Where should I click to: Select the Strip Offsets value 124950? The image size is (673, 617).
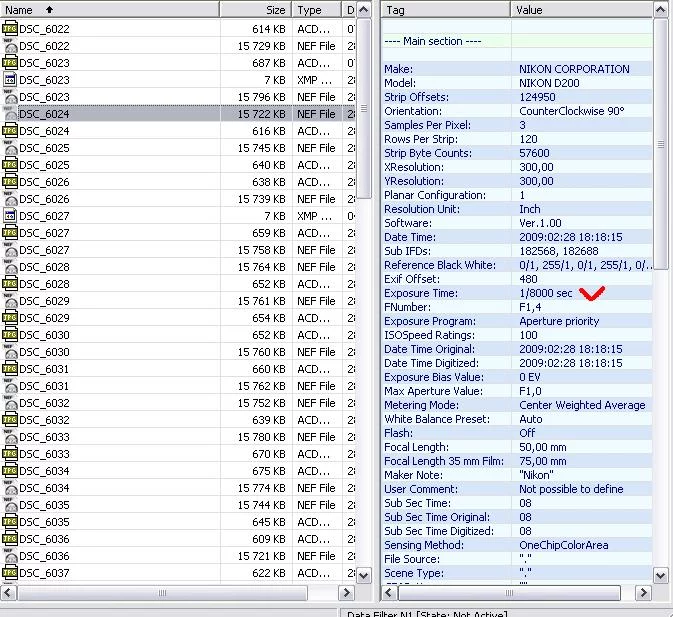[x=537, y=97]
